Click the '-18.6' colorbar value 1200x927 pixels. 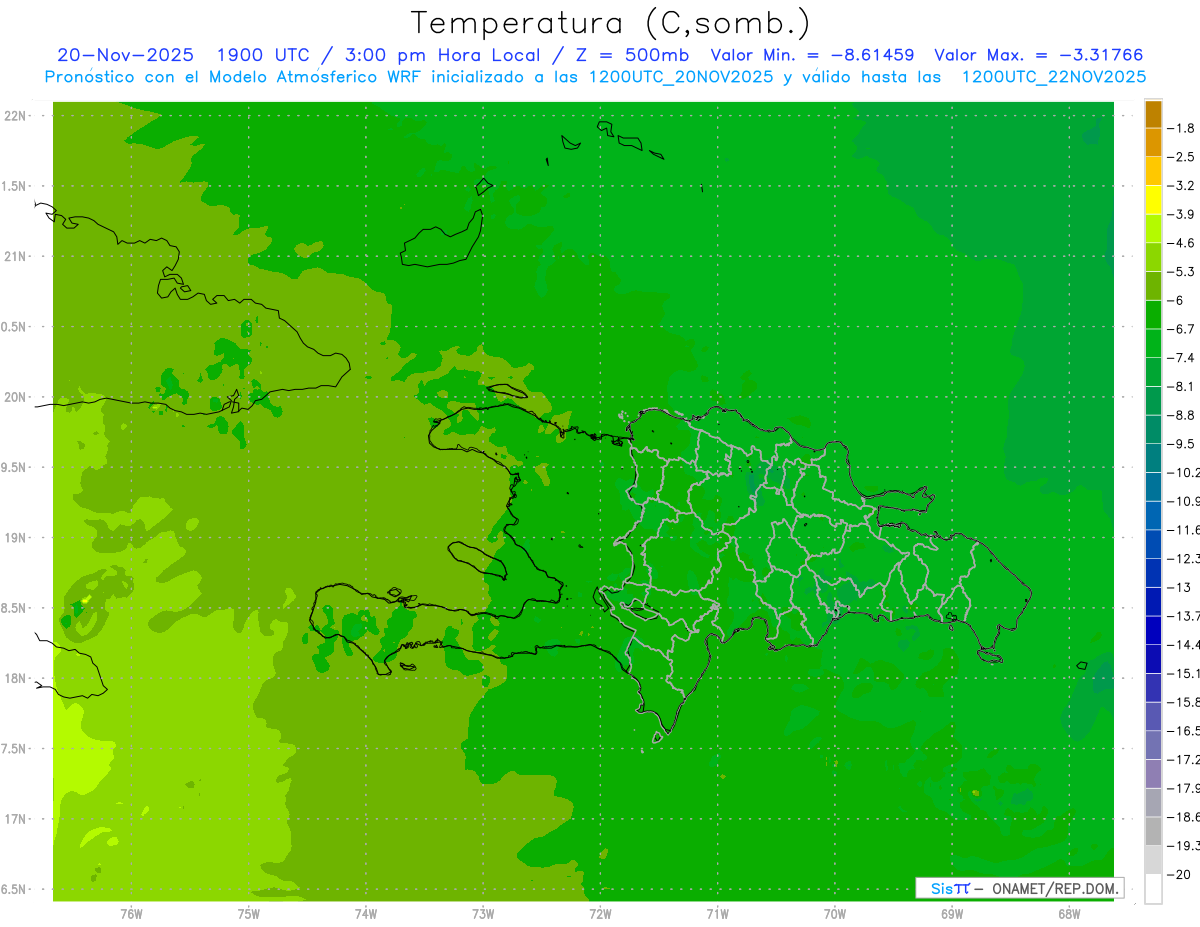pos(1184,817)
